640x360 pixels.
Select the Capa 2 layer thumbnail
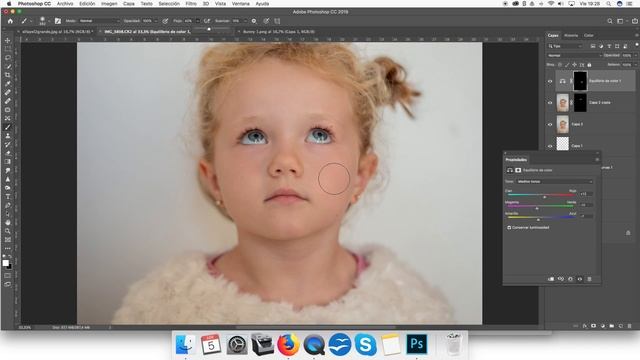(x=562, y=124)
